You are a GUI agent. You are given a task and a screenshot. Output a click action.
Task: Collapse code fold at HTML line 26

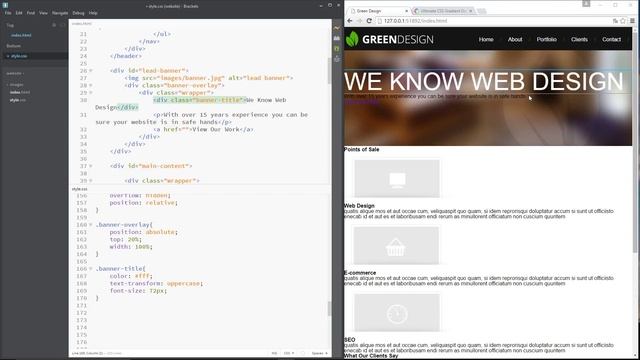[x=91, y=71]
